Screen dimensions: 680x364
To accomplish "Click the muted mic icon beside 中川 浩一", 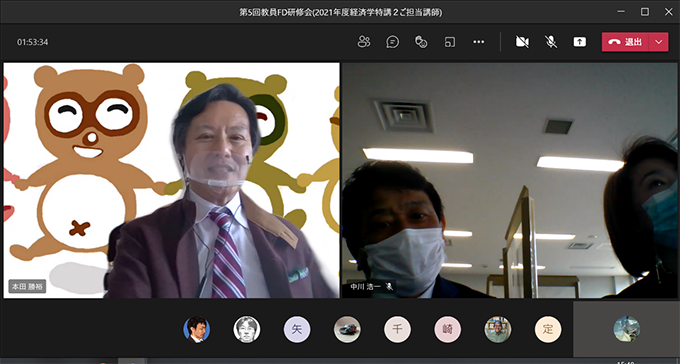I will click(389, 286).
